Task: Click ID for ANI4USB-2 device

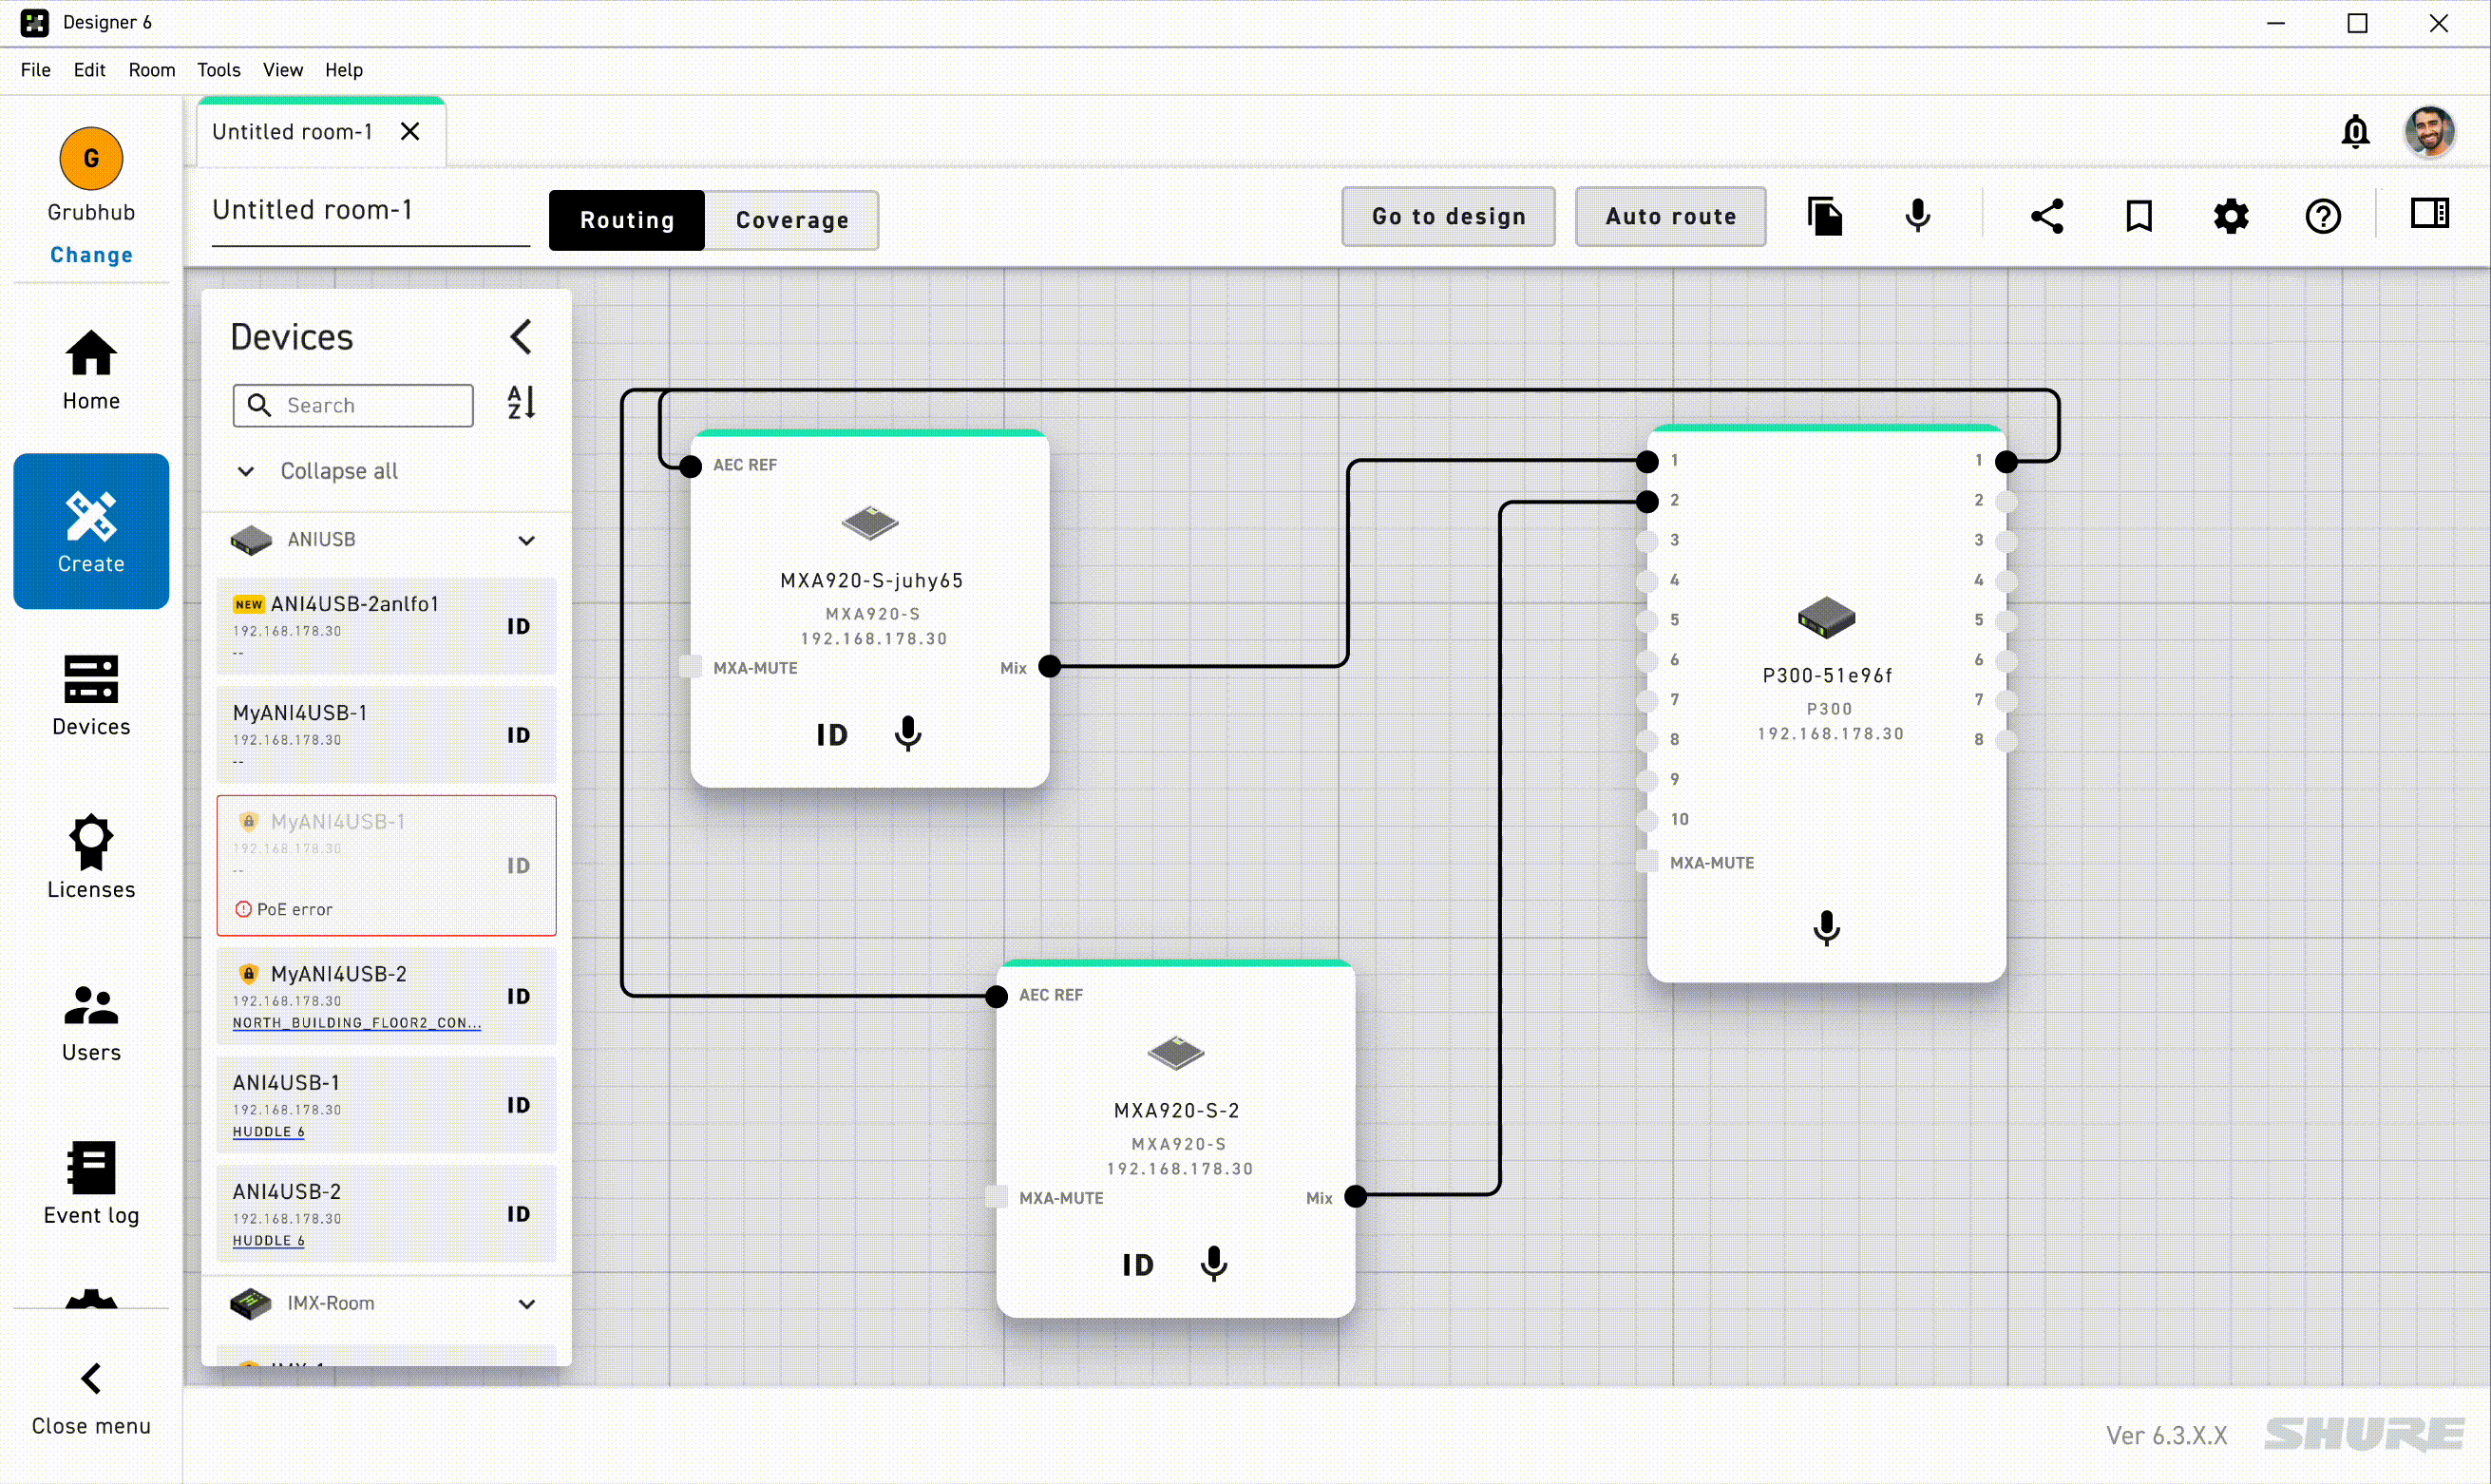Action: [518, 1214]
